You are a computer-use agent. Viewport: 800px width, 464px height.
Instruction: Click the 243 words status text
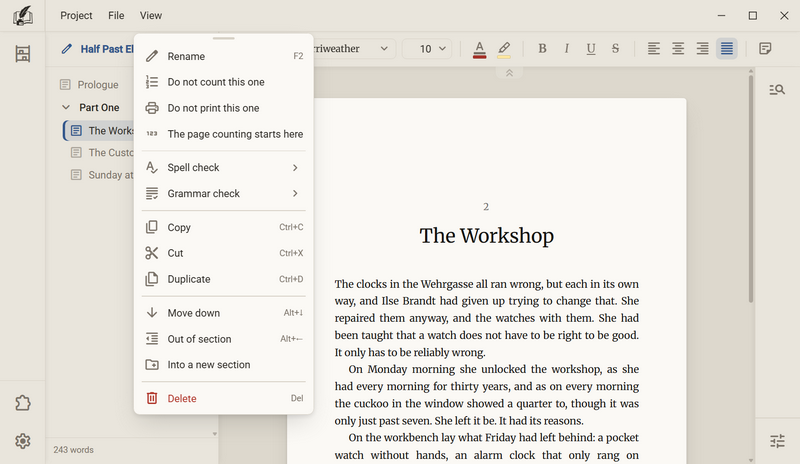[73, 450]
